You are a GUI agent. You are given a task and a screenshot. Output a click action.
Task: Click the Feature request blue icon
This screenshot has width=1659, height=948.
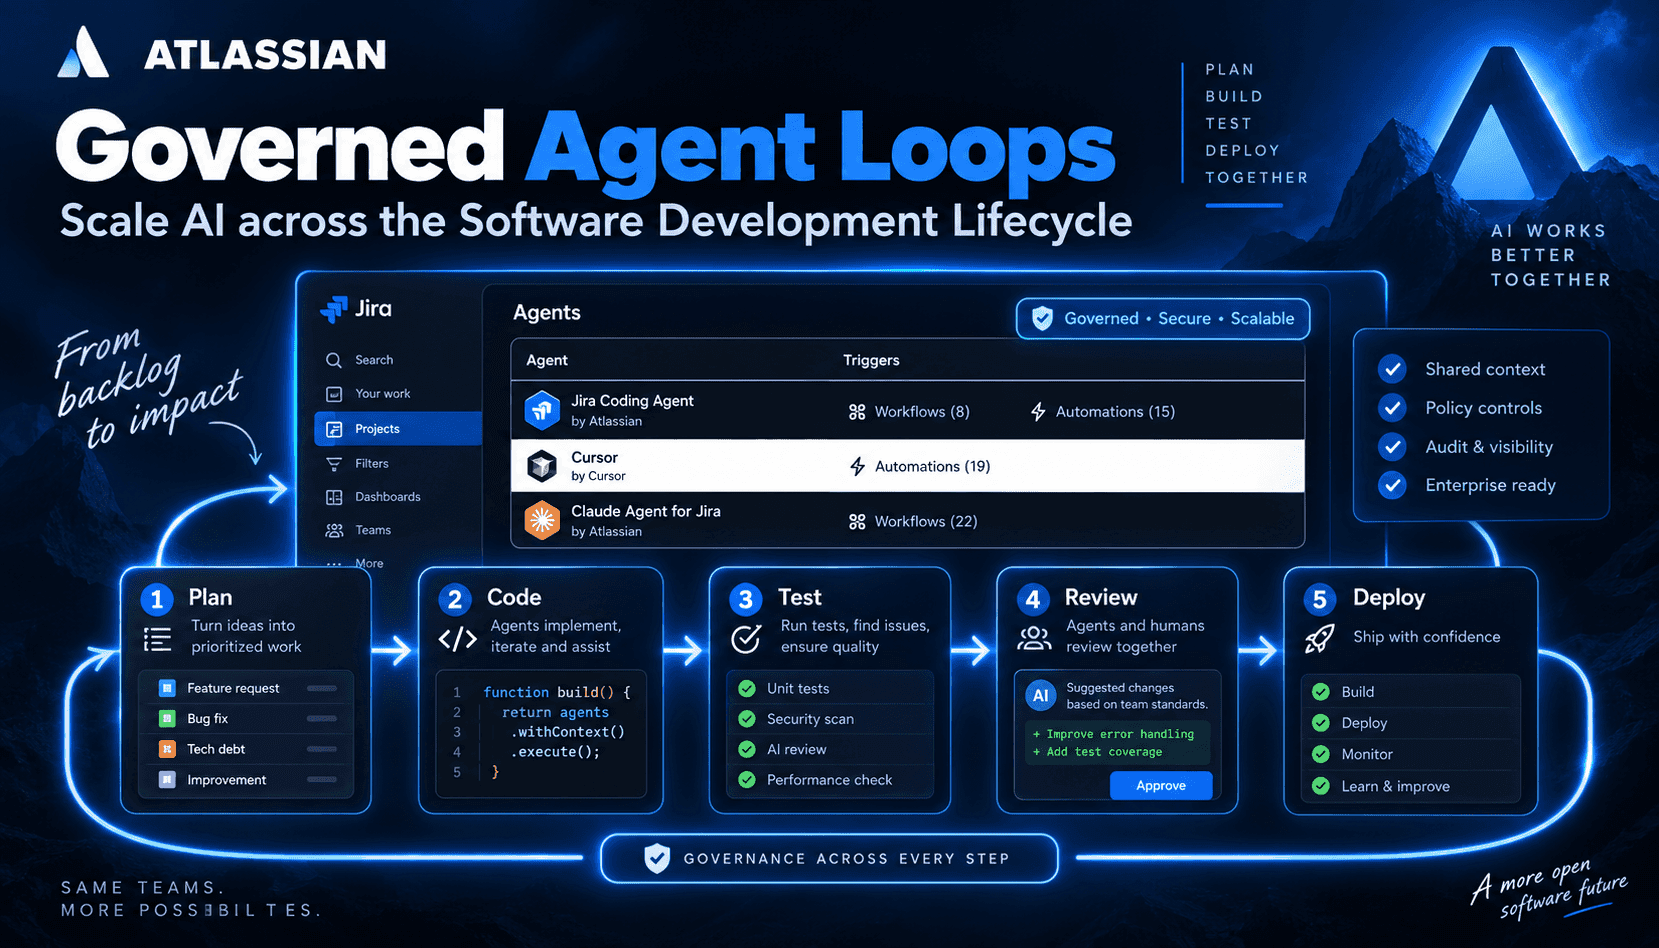(167, 688)
